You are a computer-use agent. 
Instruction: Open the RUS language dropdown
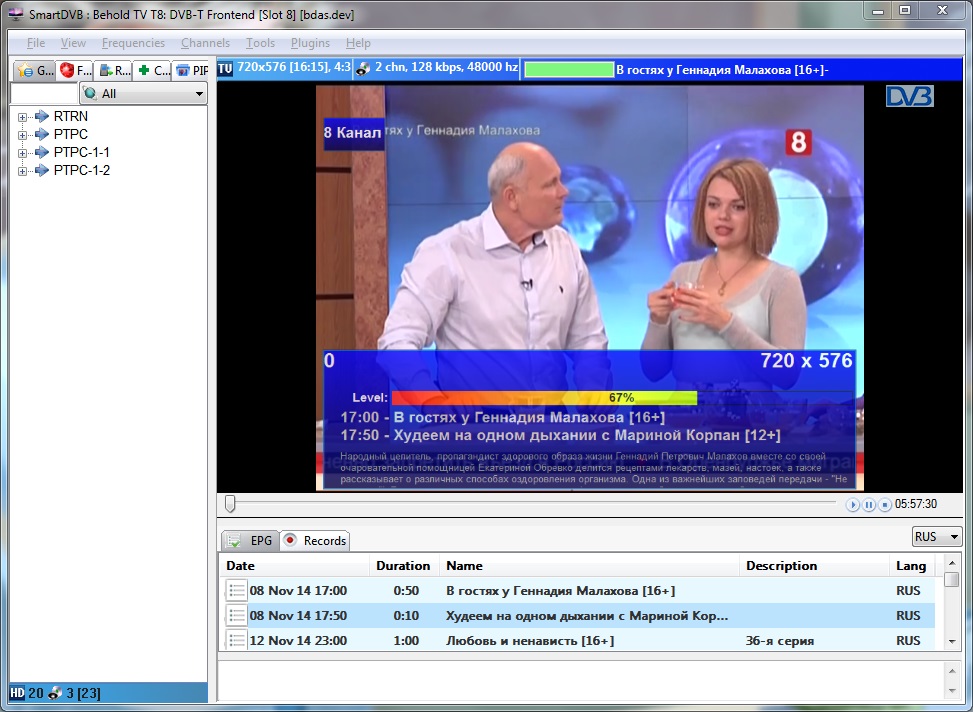tap(937, 537)
